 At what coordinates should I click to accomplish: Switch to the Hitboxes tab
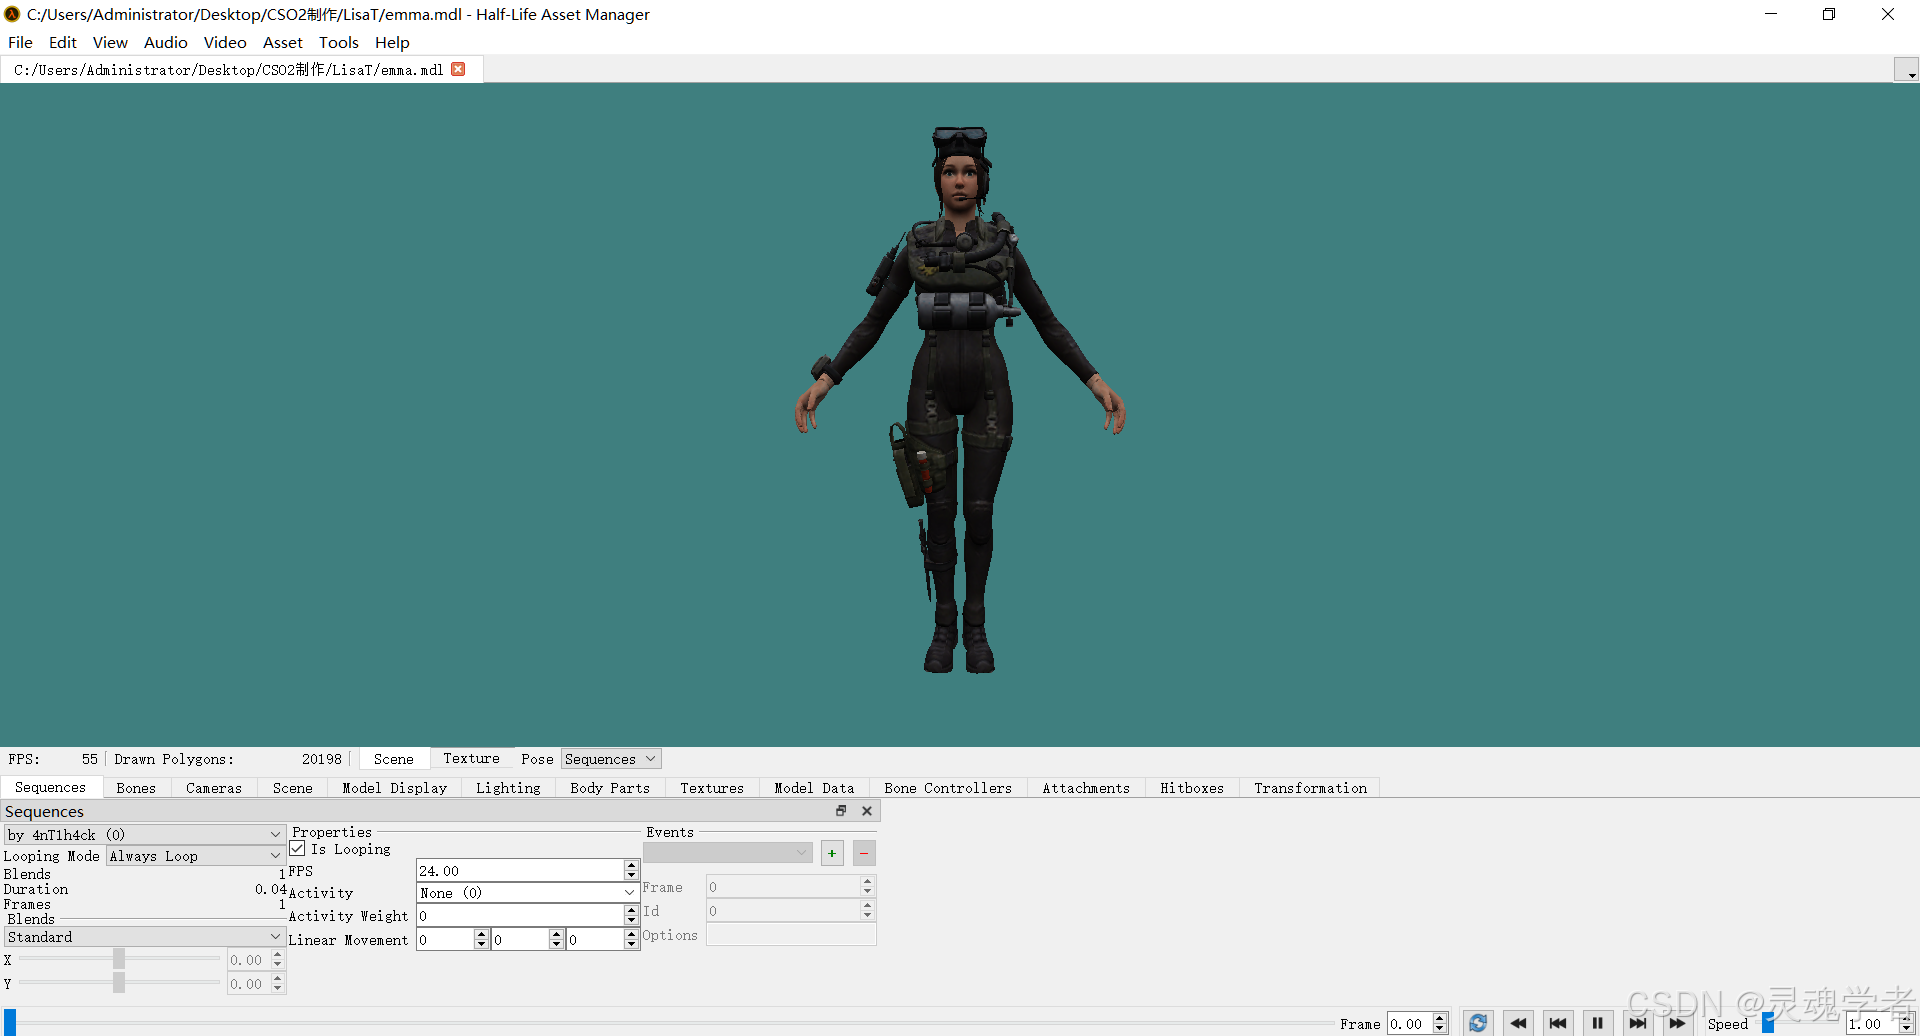1192,788
